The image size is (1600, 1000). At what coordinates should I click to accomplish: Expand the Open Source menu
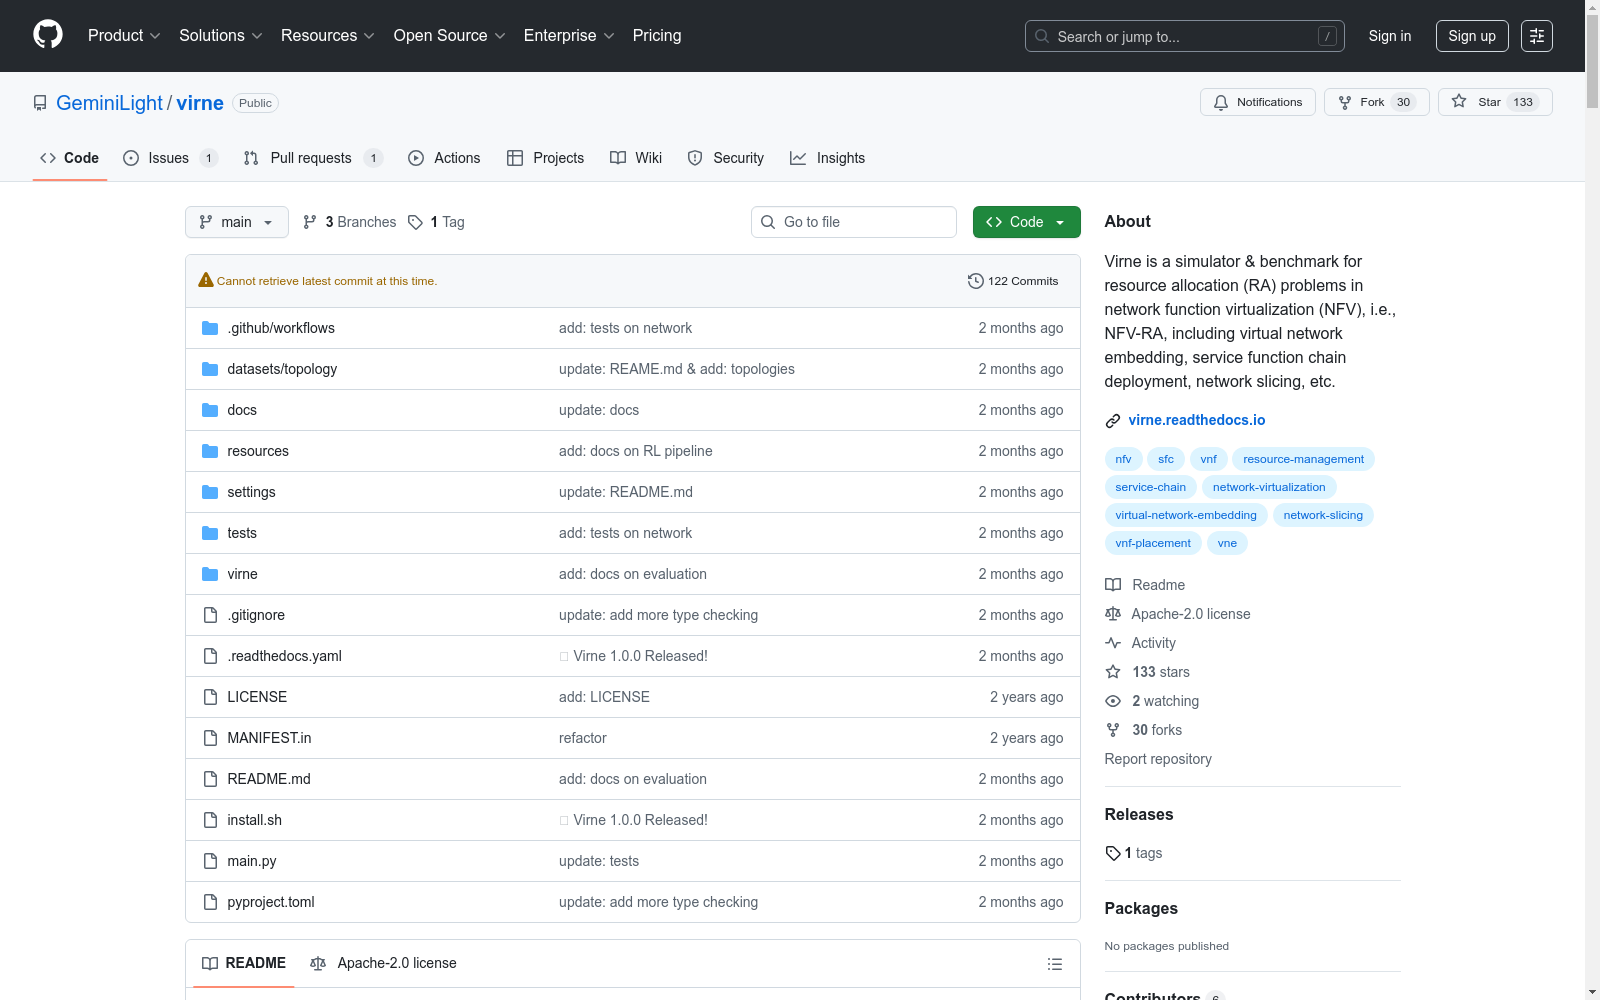tap(450, 35)
